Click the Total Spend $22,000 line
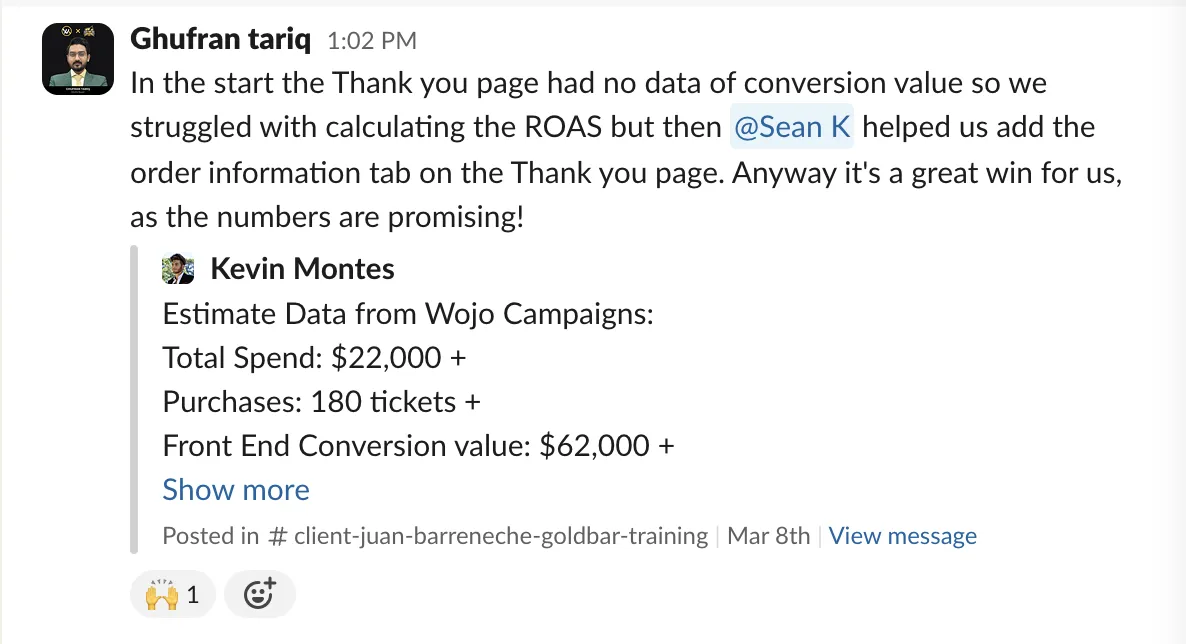This screenshot has height=644, width=1186. (314, 357)
